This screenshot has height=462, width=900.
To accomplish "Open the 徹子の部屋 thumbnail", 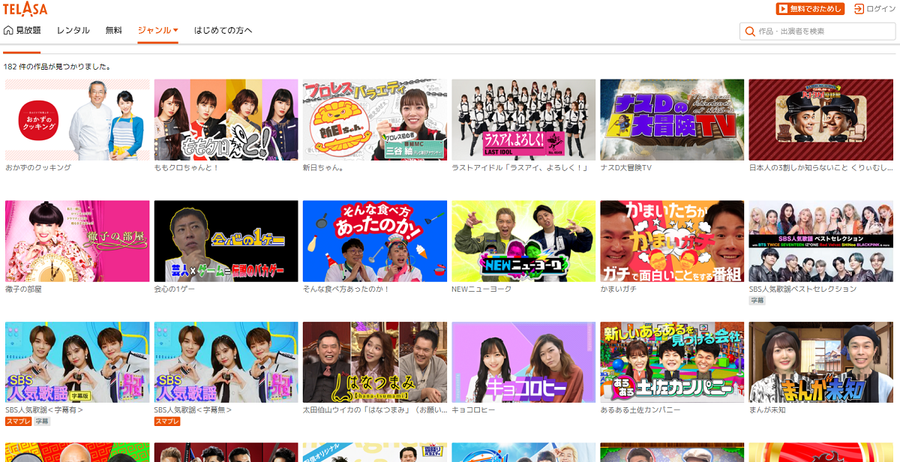I will 77,241.
